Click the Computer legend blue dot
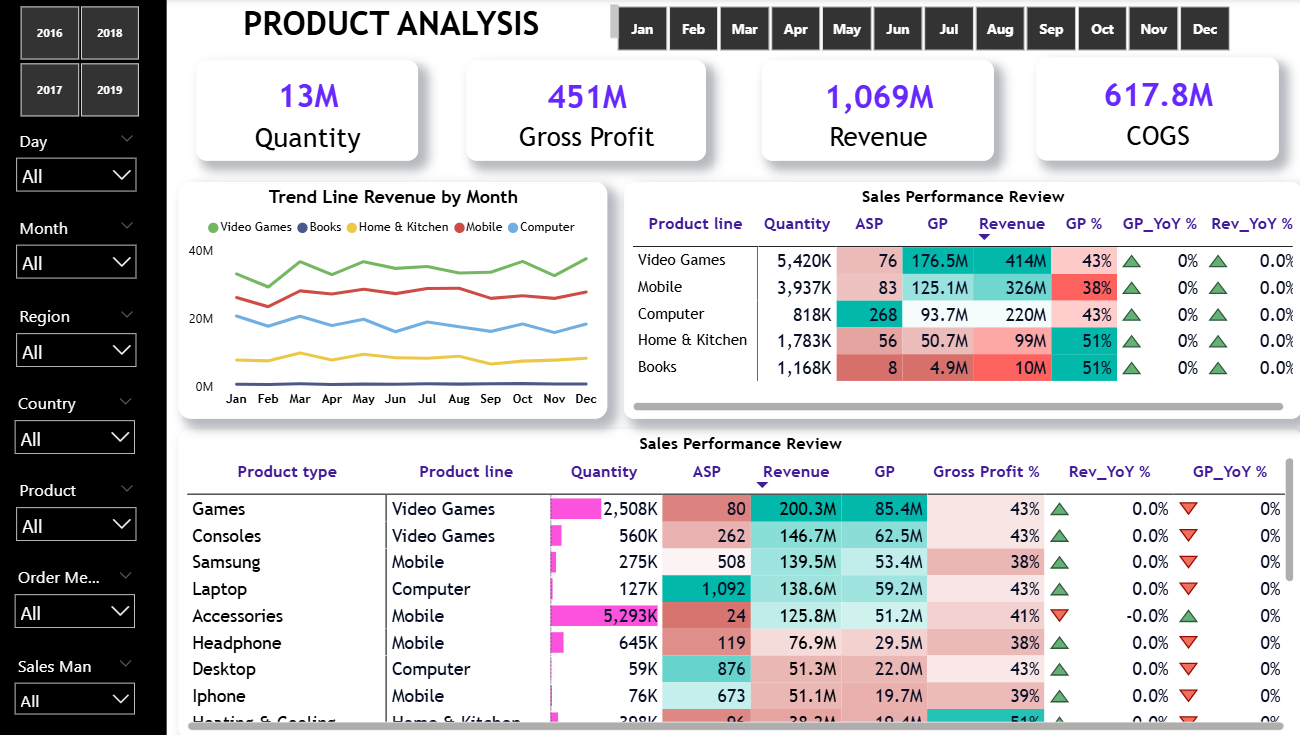 513,228
